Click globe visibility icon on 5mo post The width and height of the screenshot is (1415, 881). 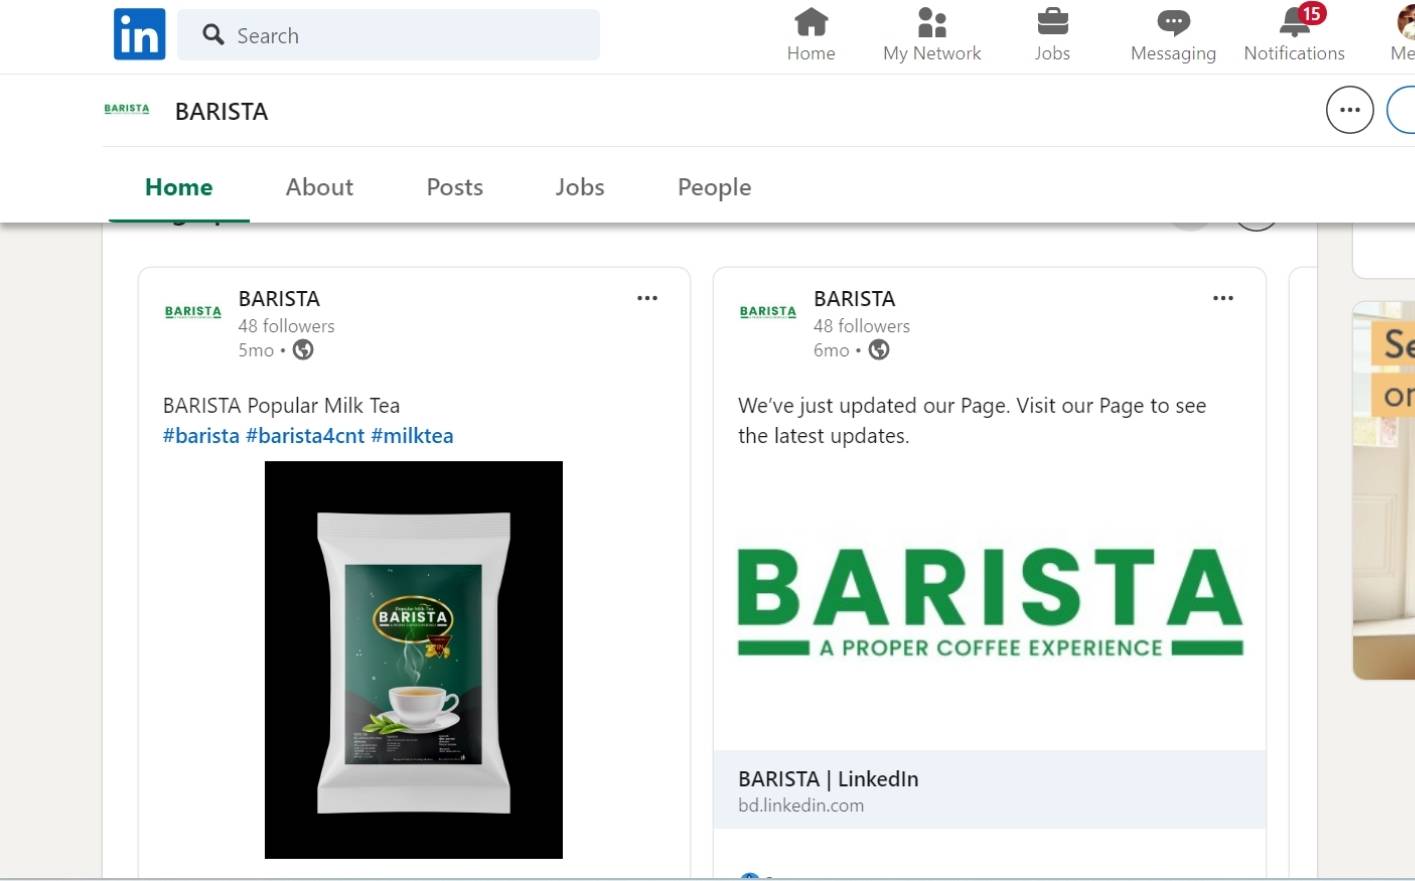(x=303, y=350)
